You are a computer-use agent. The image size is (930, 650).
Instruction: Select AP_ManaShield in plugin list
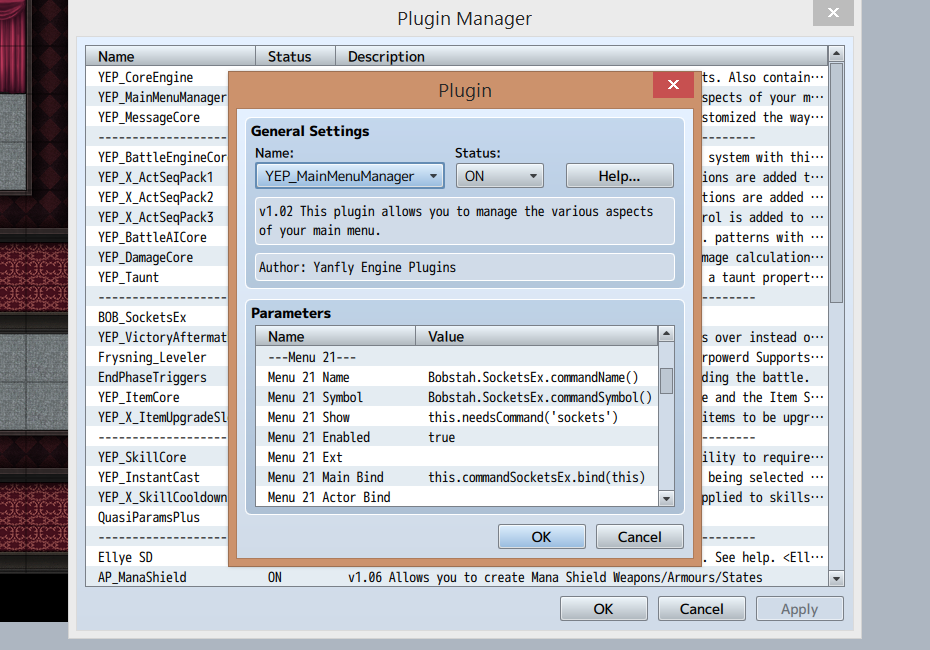pyautogui.click(x=142, y=578)
